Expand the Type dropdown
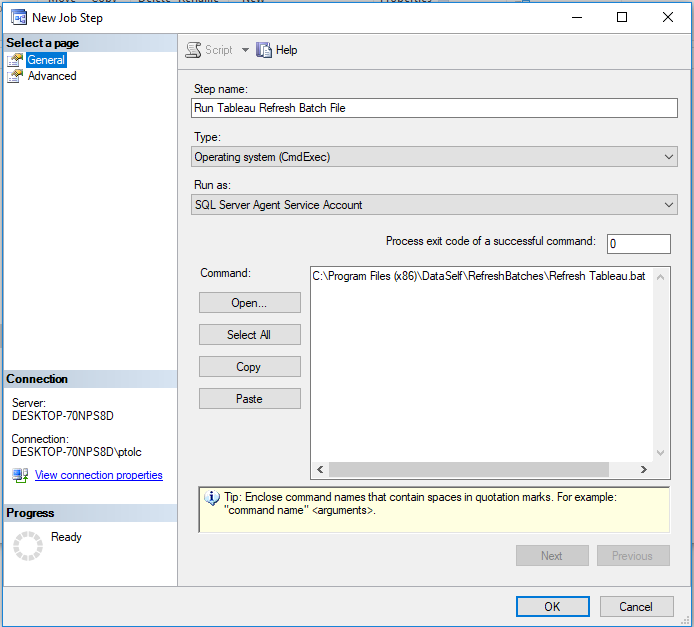Viewport: 694px width, 627px height. (x=668, y=157)
